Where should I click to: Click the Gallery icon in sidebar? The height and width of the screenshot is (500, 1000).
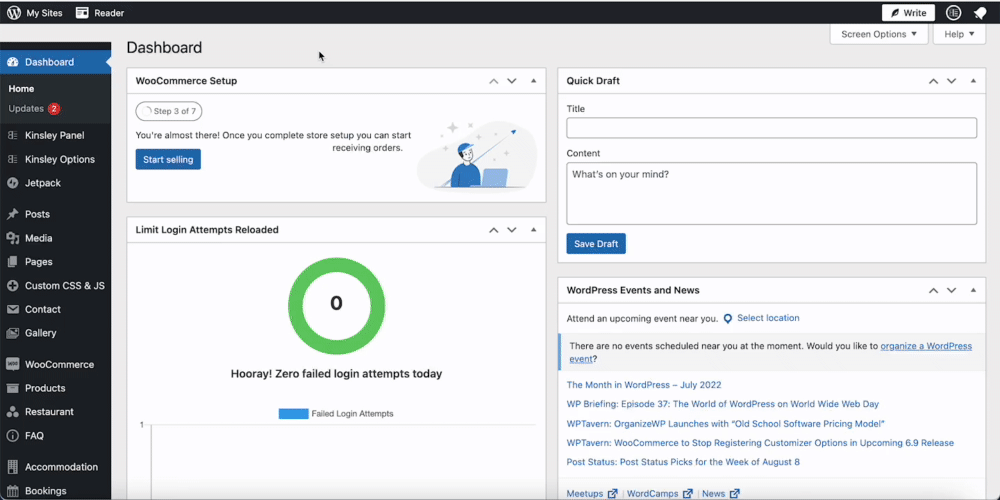click(x=12, y=333)
